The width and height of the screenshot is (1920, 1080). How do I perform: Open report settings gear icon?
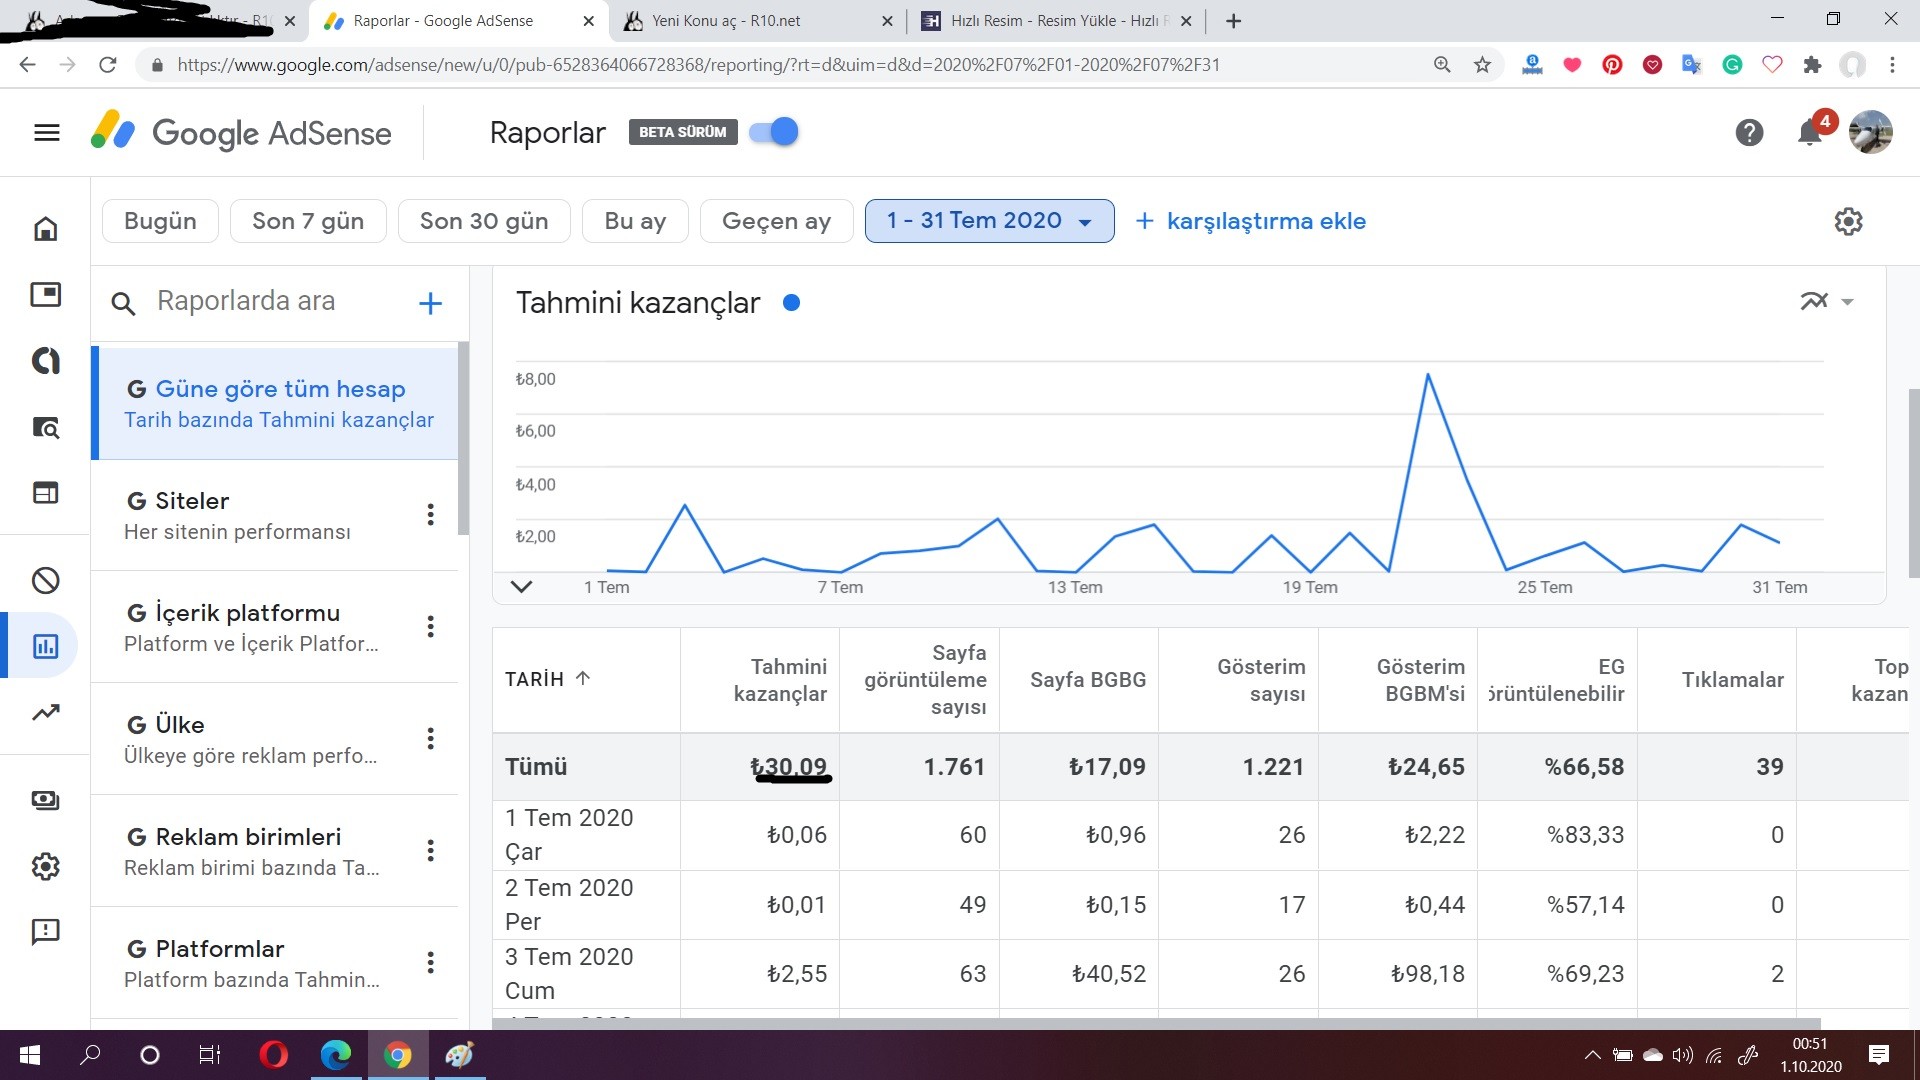[1848, 222]
